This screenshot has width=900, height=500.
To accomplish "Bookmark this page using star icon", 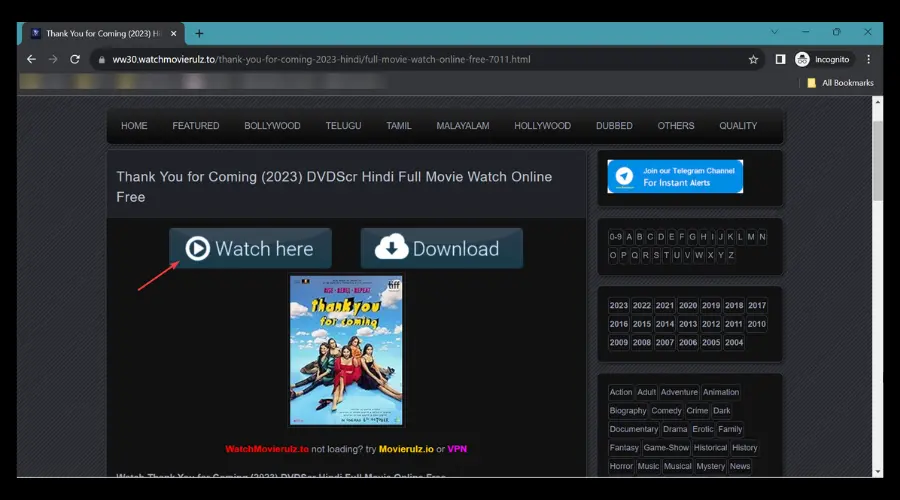I will click(753, 59).
